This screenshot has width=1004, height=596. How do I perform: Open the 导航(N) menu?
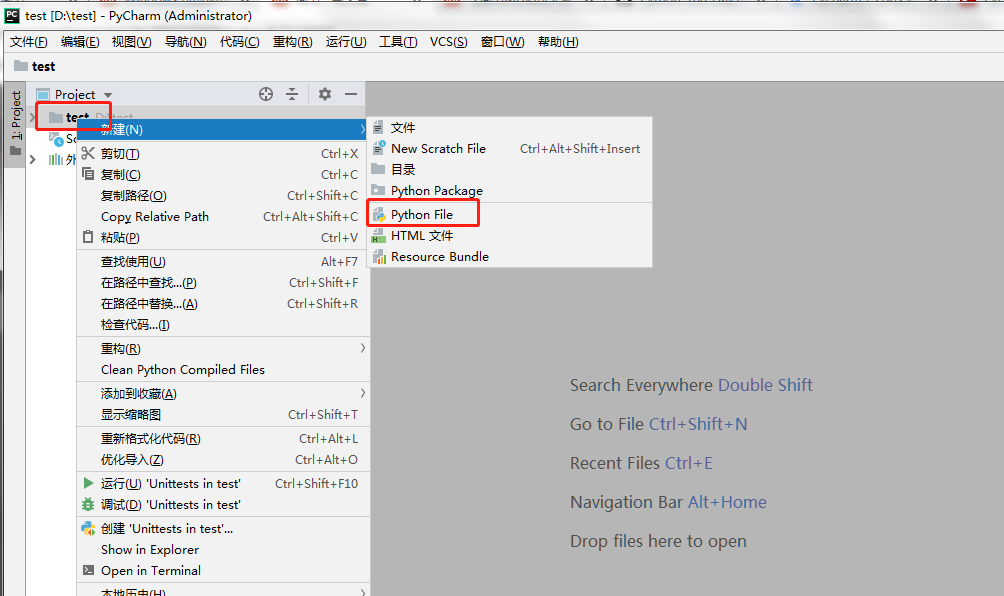(186, 42)
